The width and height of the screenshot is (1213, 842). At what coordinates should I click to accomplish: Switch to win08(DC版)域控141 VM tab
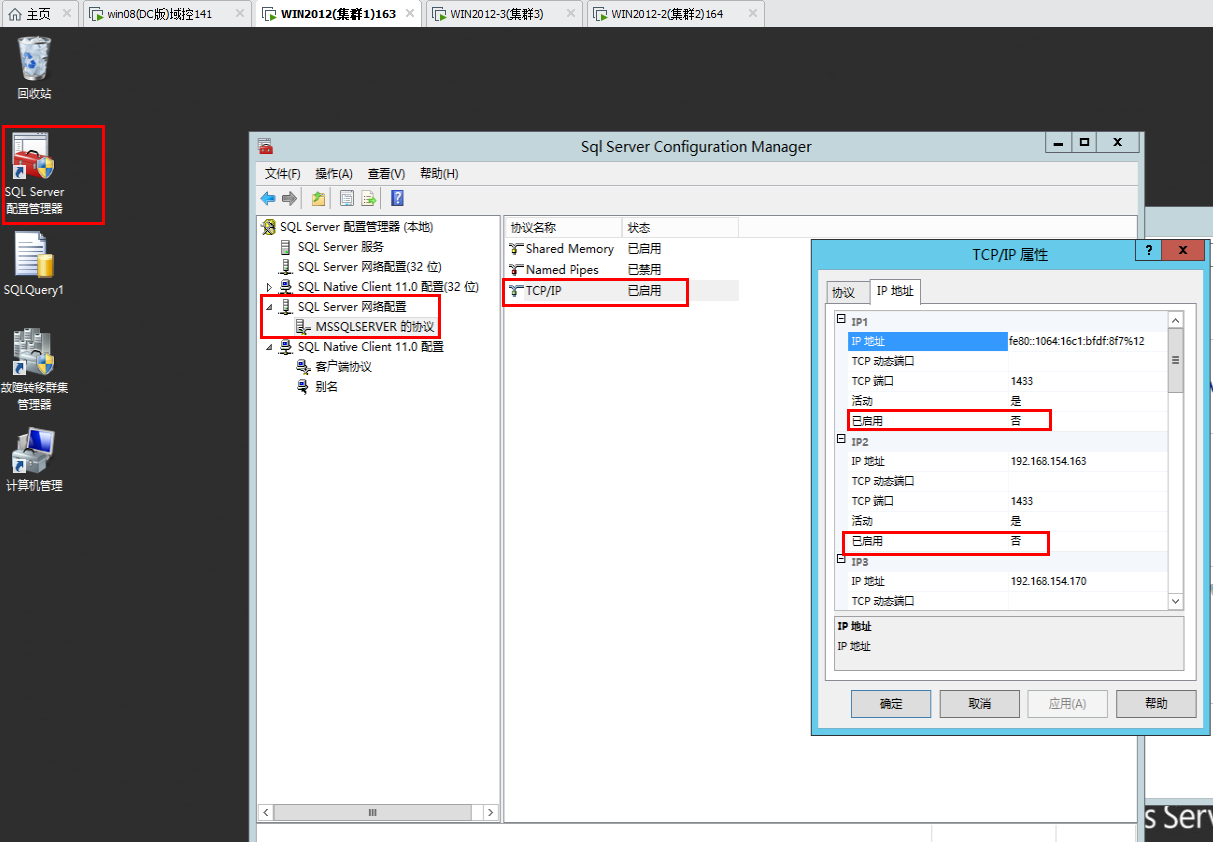(166, 14)
